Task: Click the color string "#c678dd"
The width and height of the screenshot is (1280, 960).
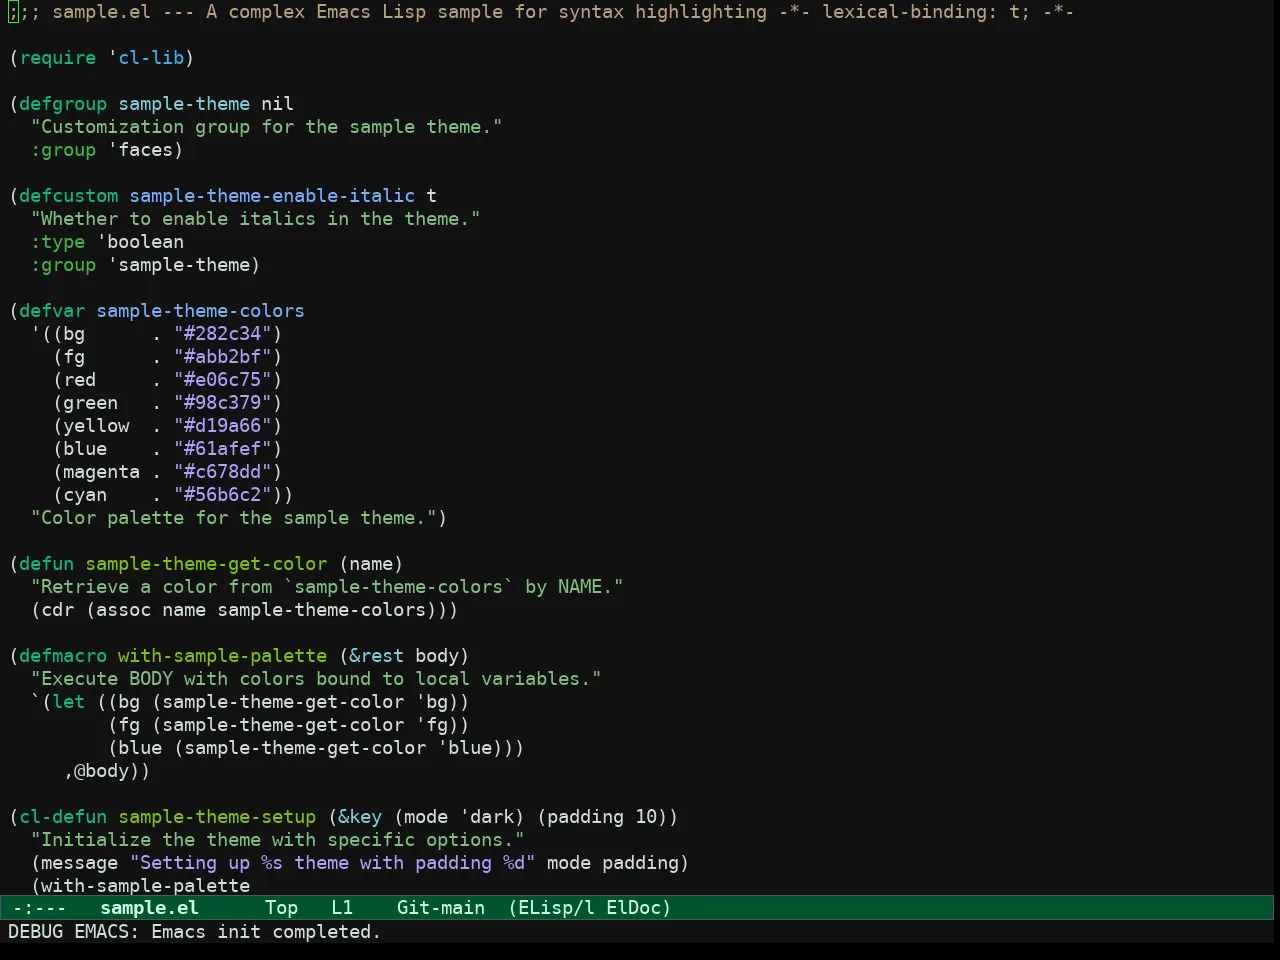Action: pos(222,472)
